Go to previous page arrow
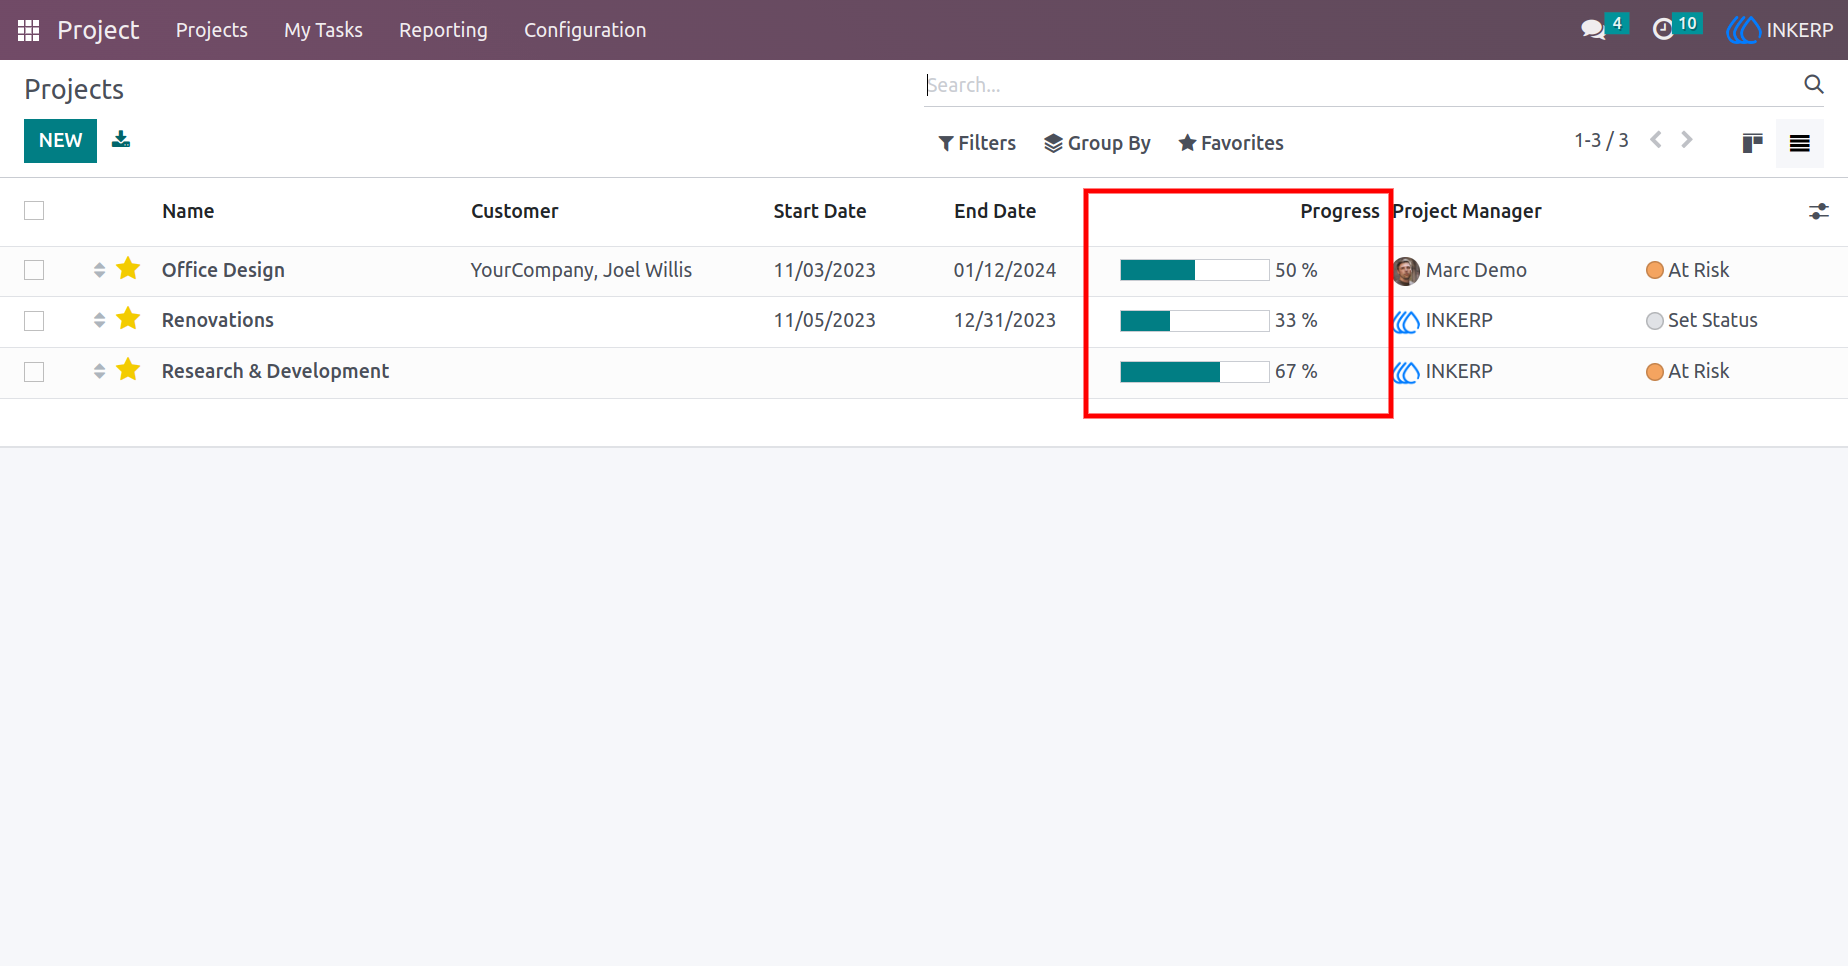This screenshot has height=966, width=1848. tap(1656, 140)
